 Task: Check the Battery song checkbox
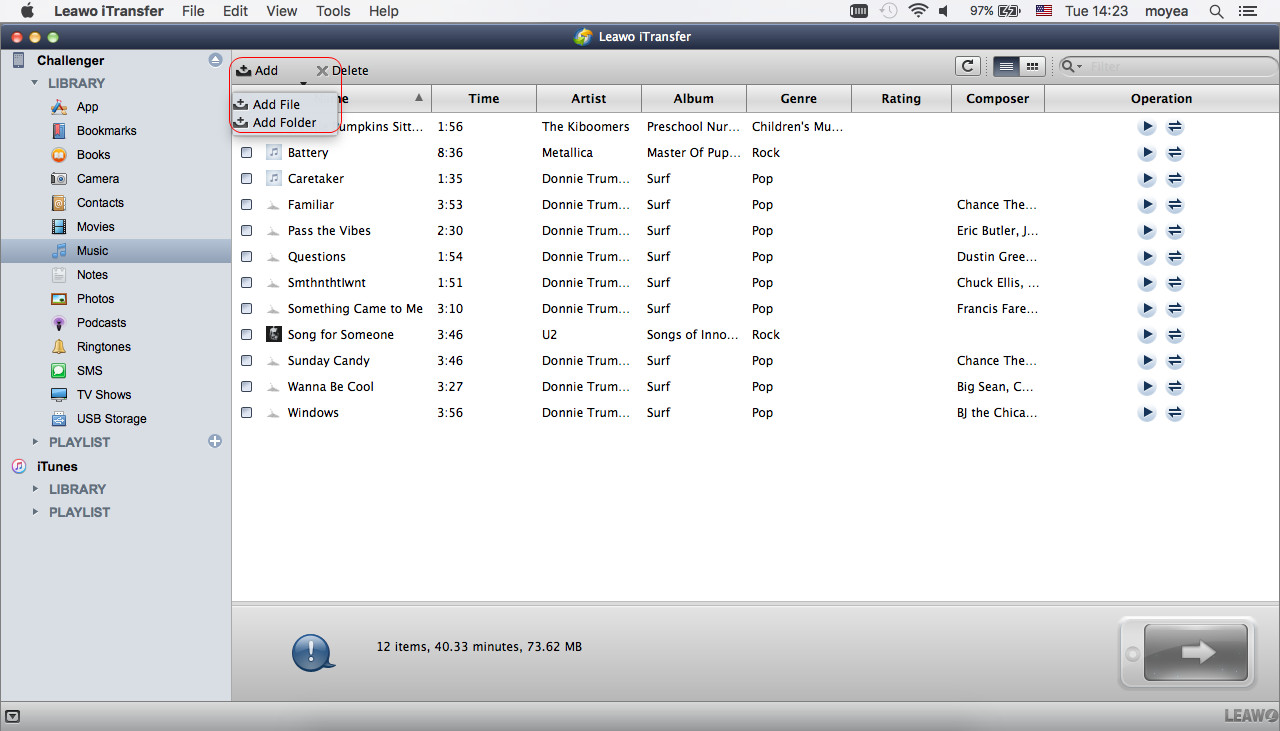(x=246, y=153)
